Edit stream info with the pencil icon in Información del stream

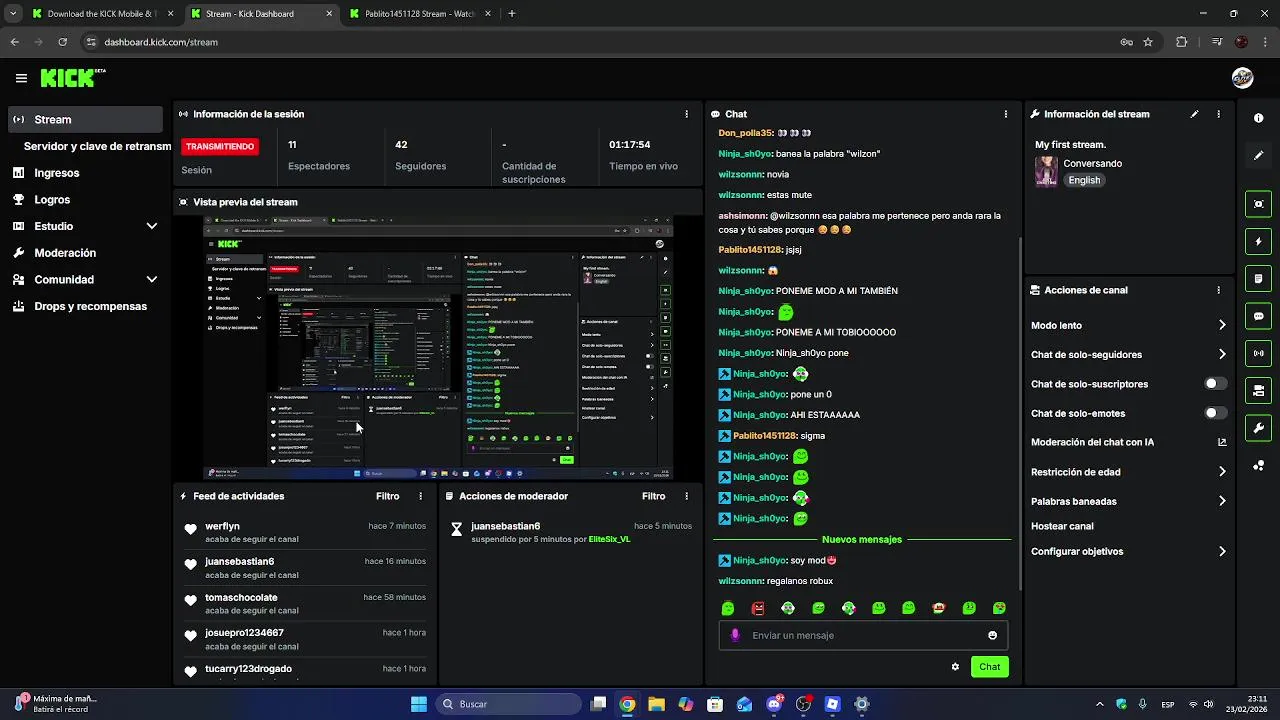point(1194,114)
